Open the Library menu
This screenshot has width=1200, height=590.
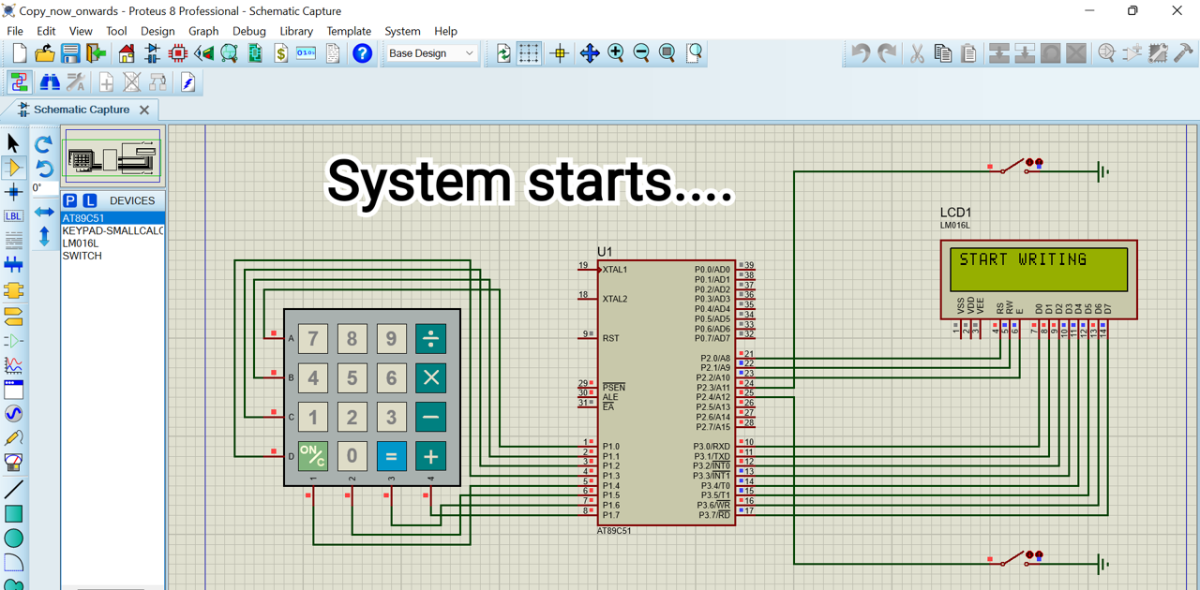296,31
